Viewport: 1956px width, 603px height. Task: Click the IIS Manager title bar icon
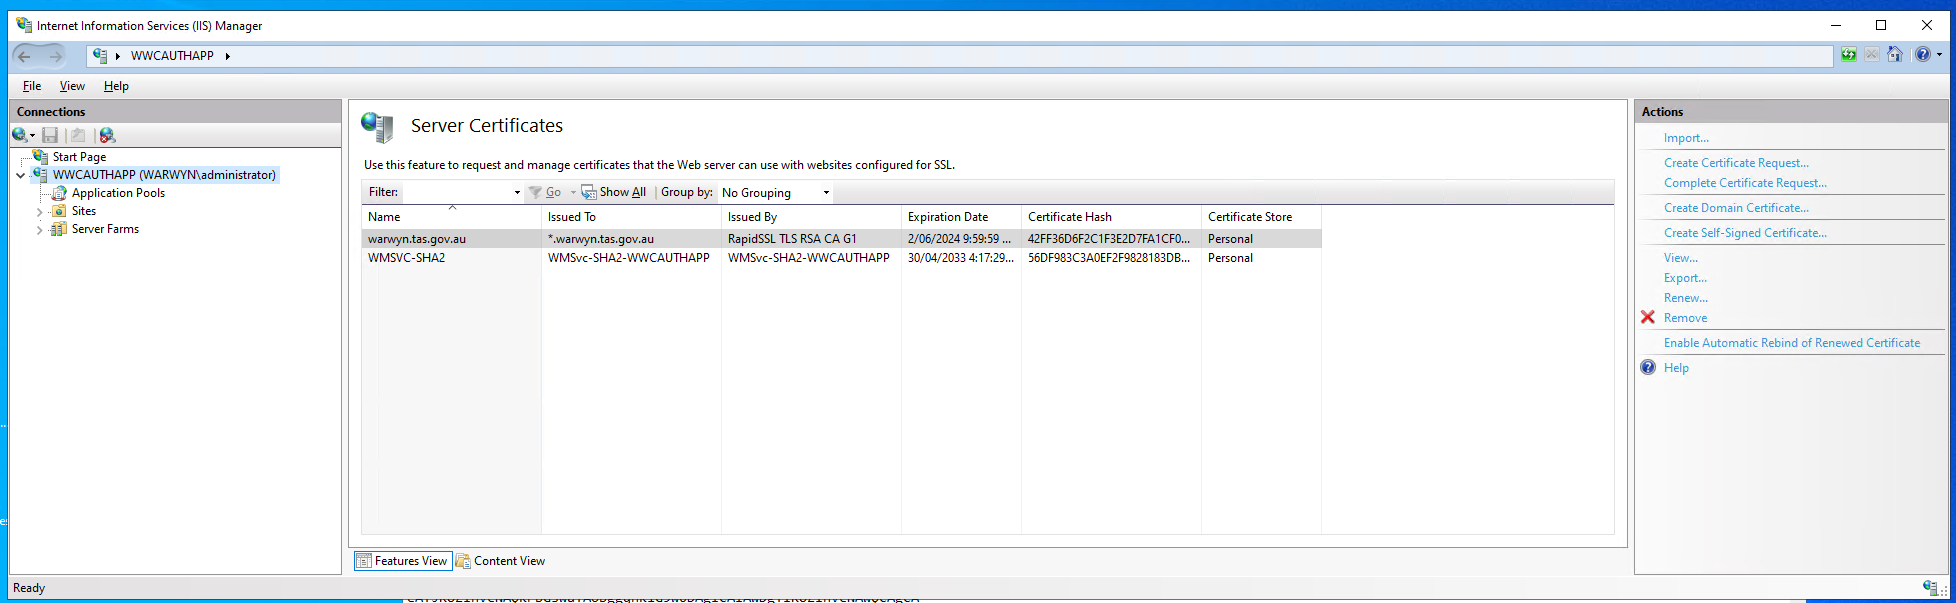coord(24,25)
